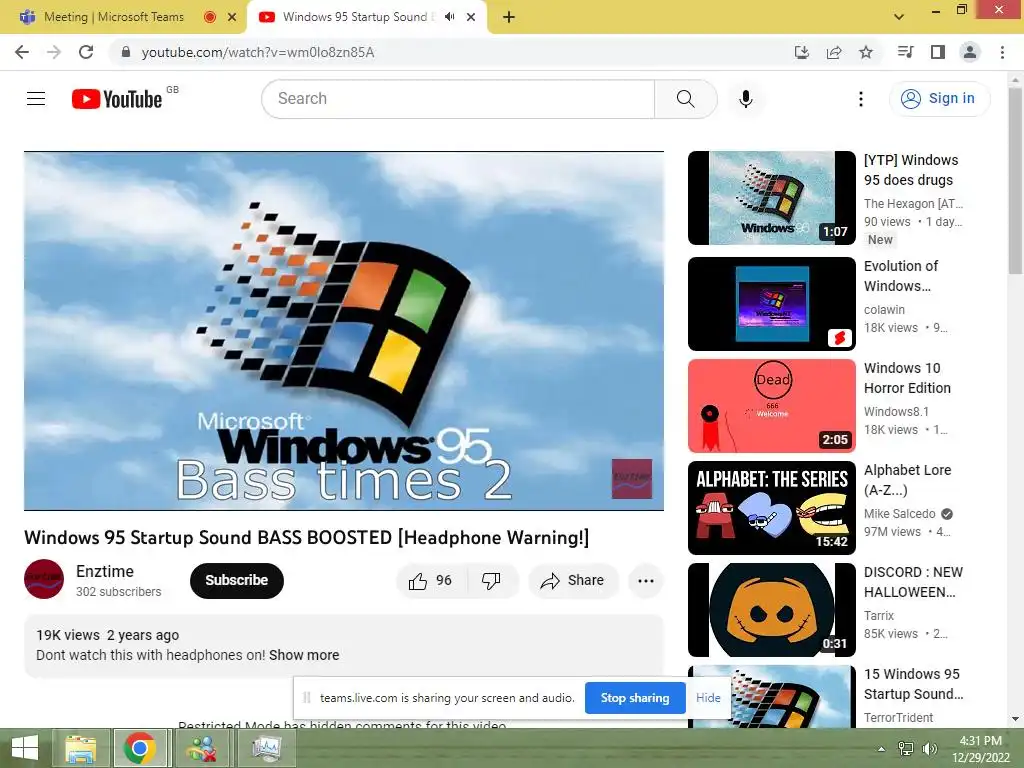Viewport: 1024px width, 768px height.
Task: Go back with browser back arrow
Action: pyautogui.click(x=22, y=52)
